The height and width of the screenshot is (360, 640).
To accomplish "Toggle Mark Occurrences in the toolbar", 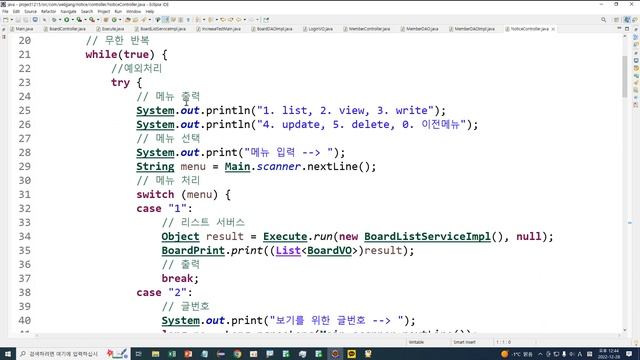I will click(x=165, y=20).
